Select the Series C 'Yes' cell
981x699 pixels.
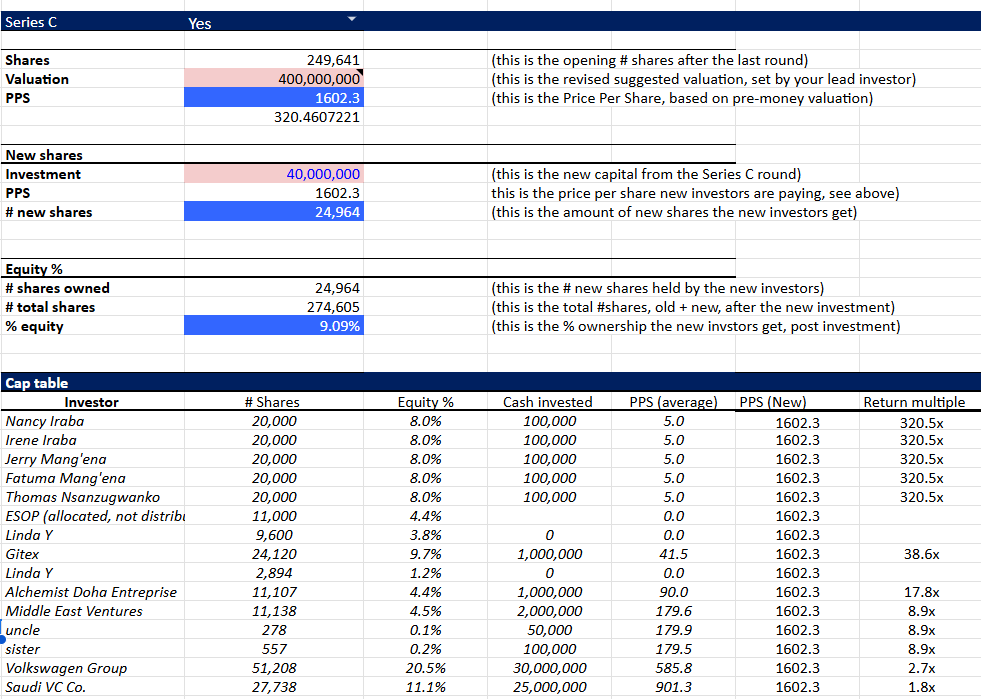[x=260, y=22]
